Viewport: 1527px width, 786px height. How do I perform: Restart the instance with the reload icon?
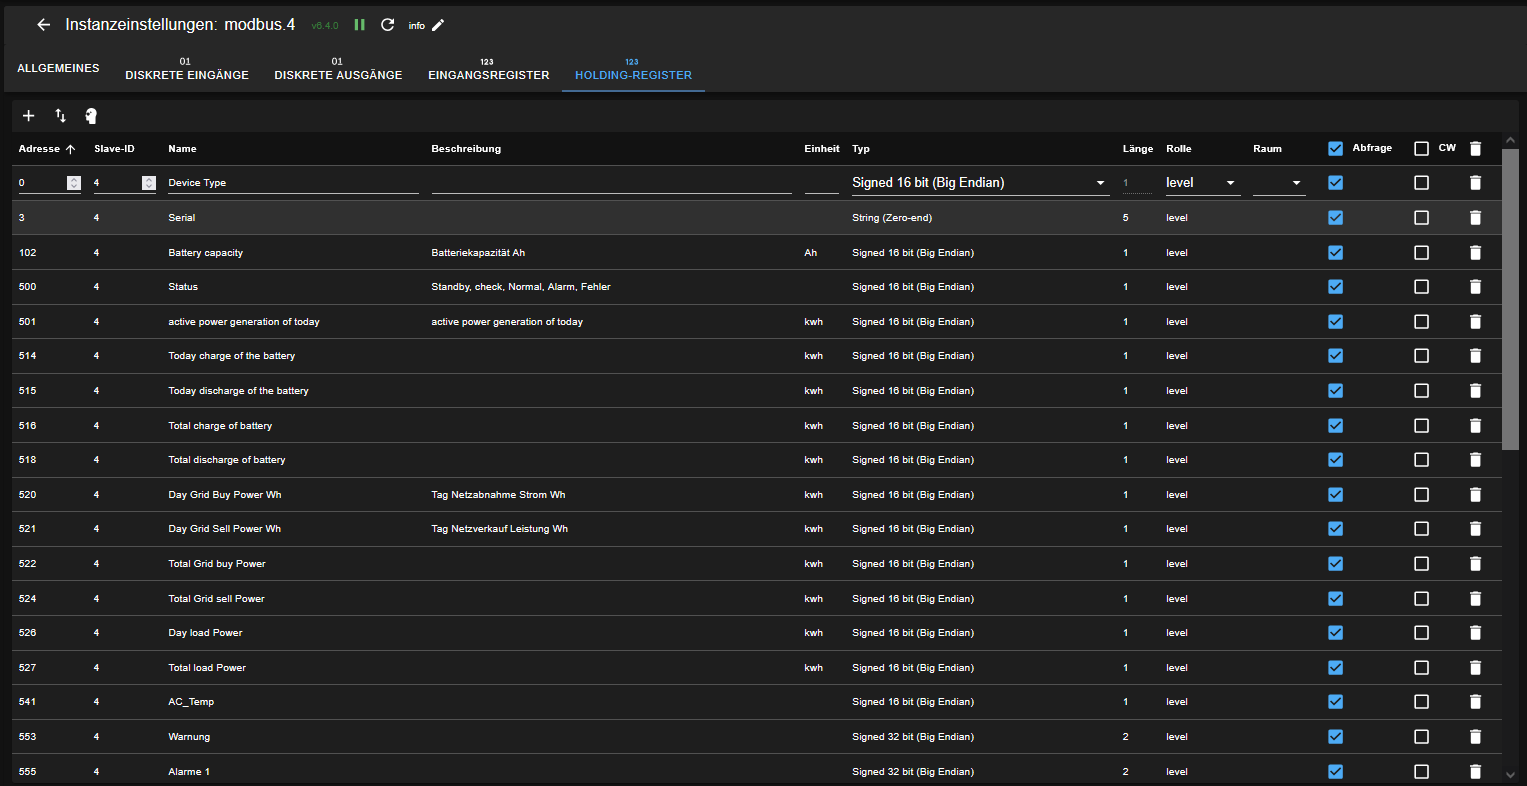click(x=388, y=25)
